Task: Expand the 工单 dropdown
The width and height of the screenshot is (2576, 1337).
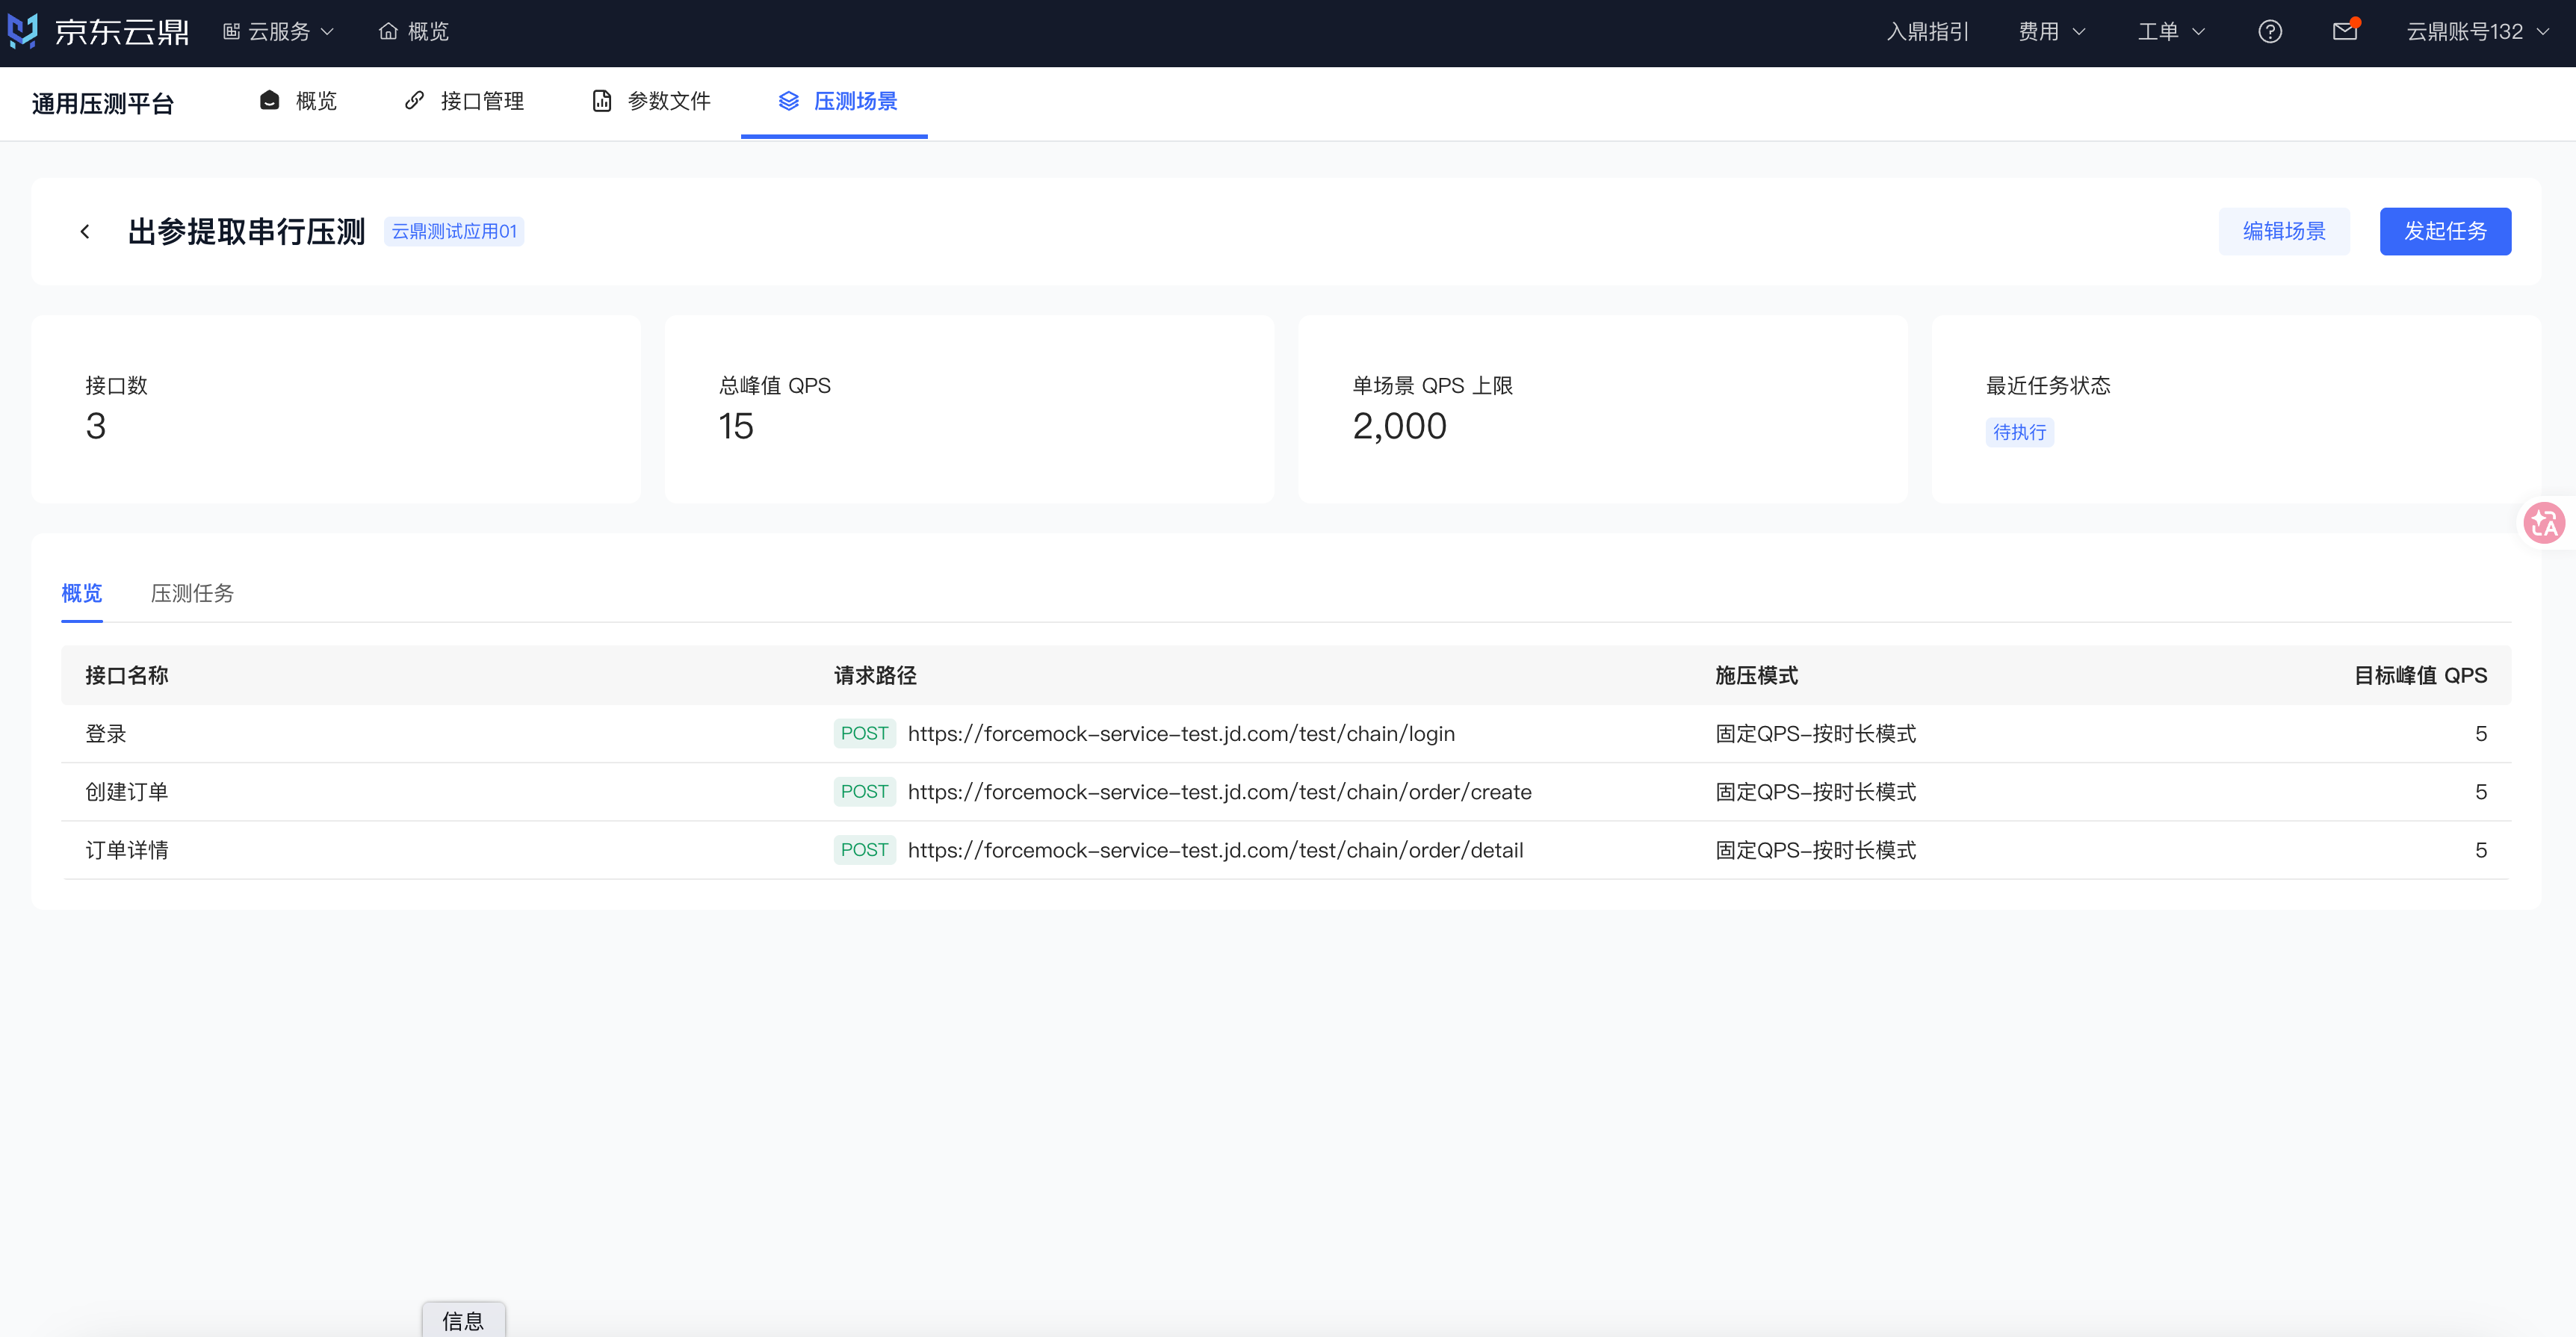Action: click(x=2171, y=32)
